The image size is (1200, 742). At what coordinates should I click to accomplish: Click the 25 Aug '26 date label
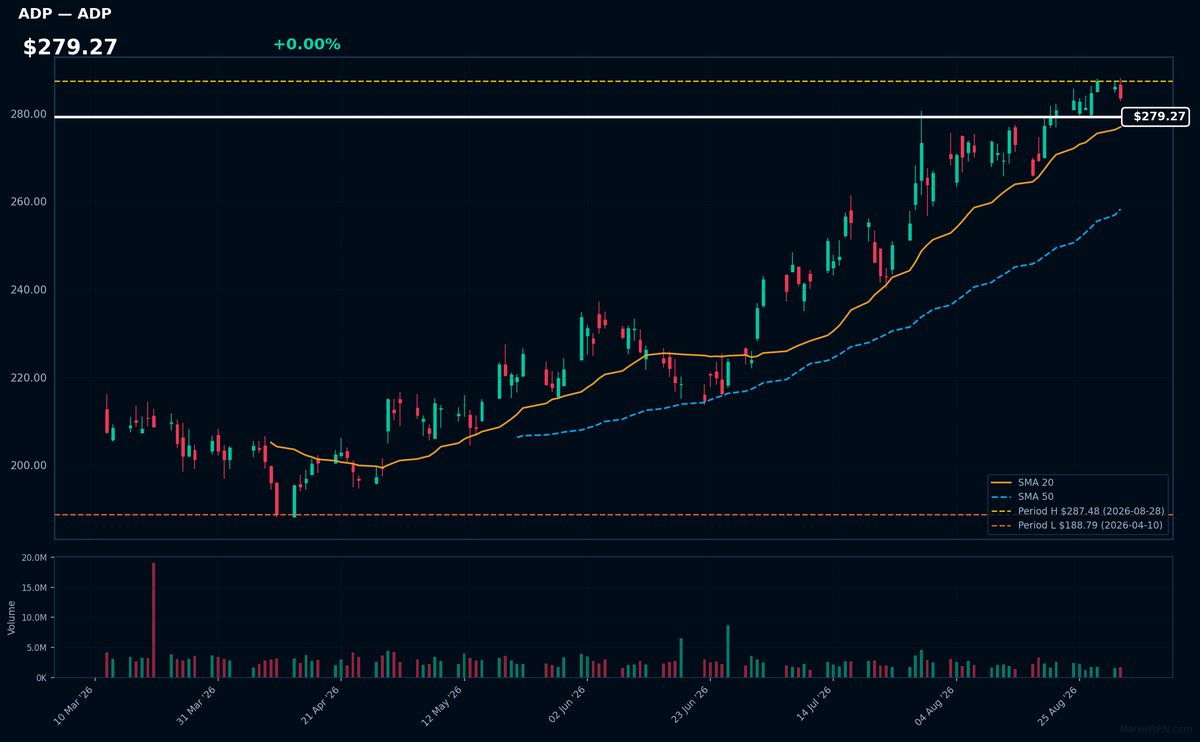point(1057,704)
